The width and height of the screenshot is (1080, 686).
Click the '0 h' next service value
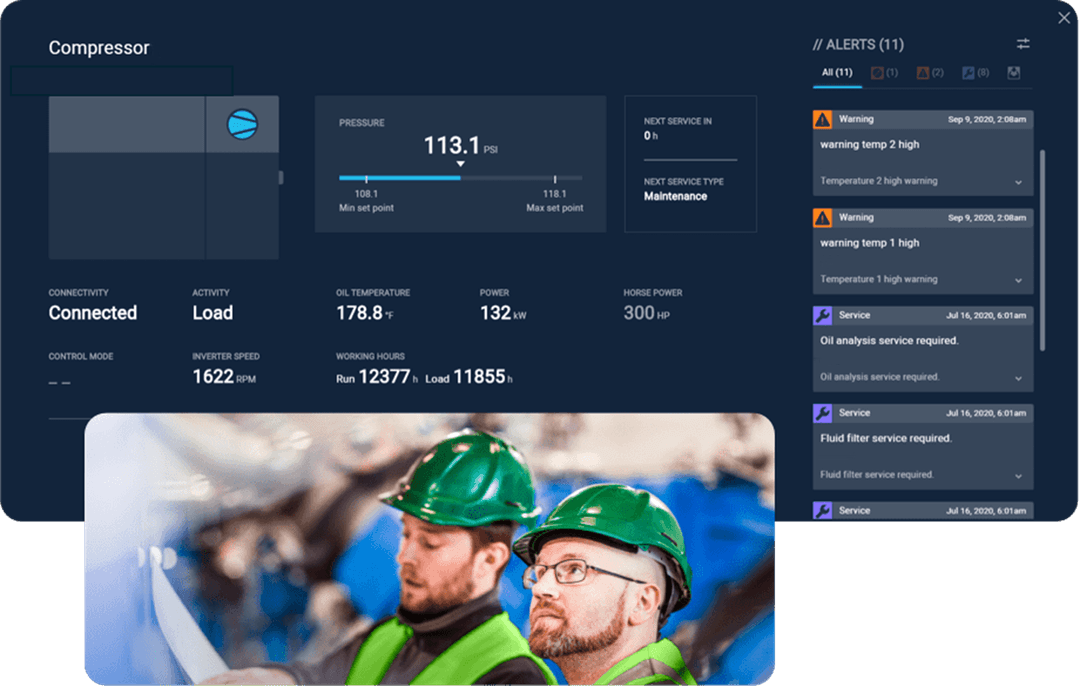point(651,136)
